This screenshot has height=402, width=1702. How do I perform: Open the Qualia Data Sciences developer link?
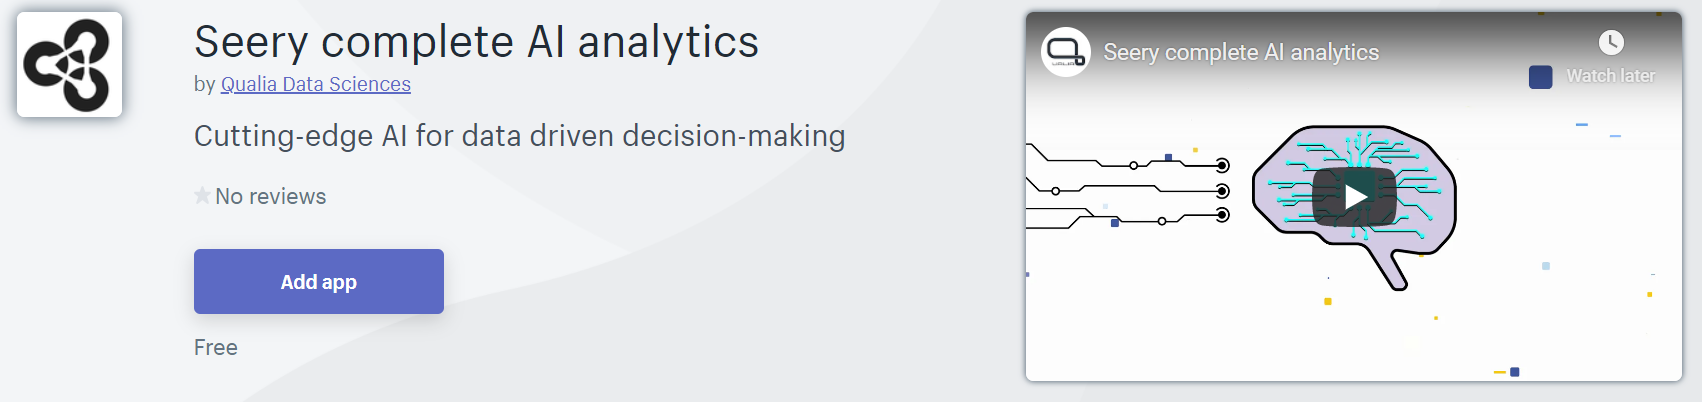click(x=316, y=84)
